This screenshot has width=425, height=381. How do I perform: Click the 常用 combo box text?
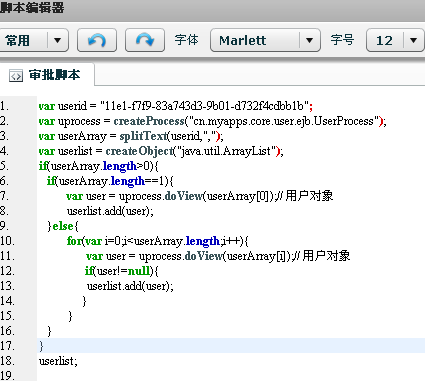tap(17, 41)
